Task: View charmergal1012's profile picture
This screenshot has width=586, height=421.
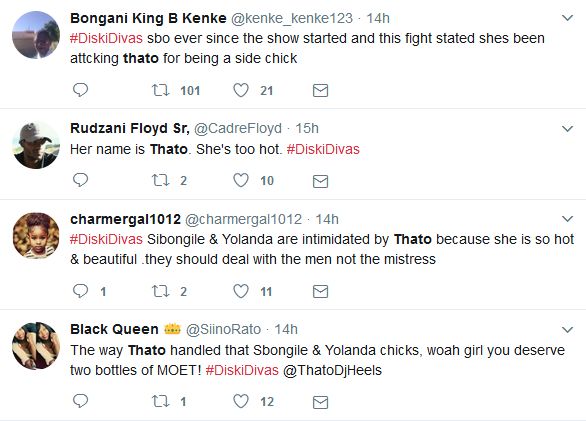Action: tap(36, 236)
